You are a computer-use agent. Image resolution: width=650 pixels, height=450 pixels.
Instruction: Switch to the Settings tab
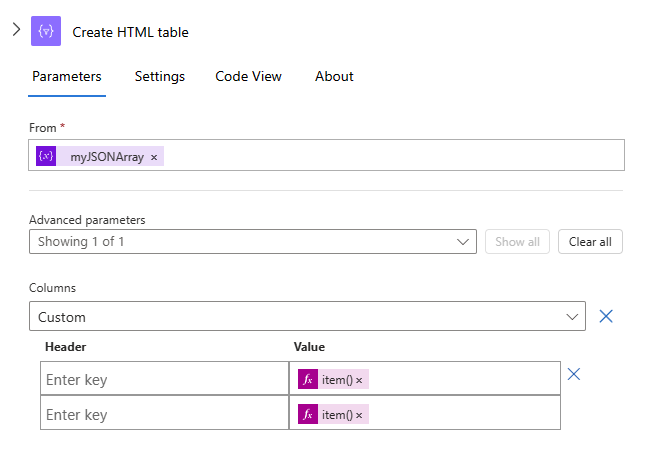160,76
